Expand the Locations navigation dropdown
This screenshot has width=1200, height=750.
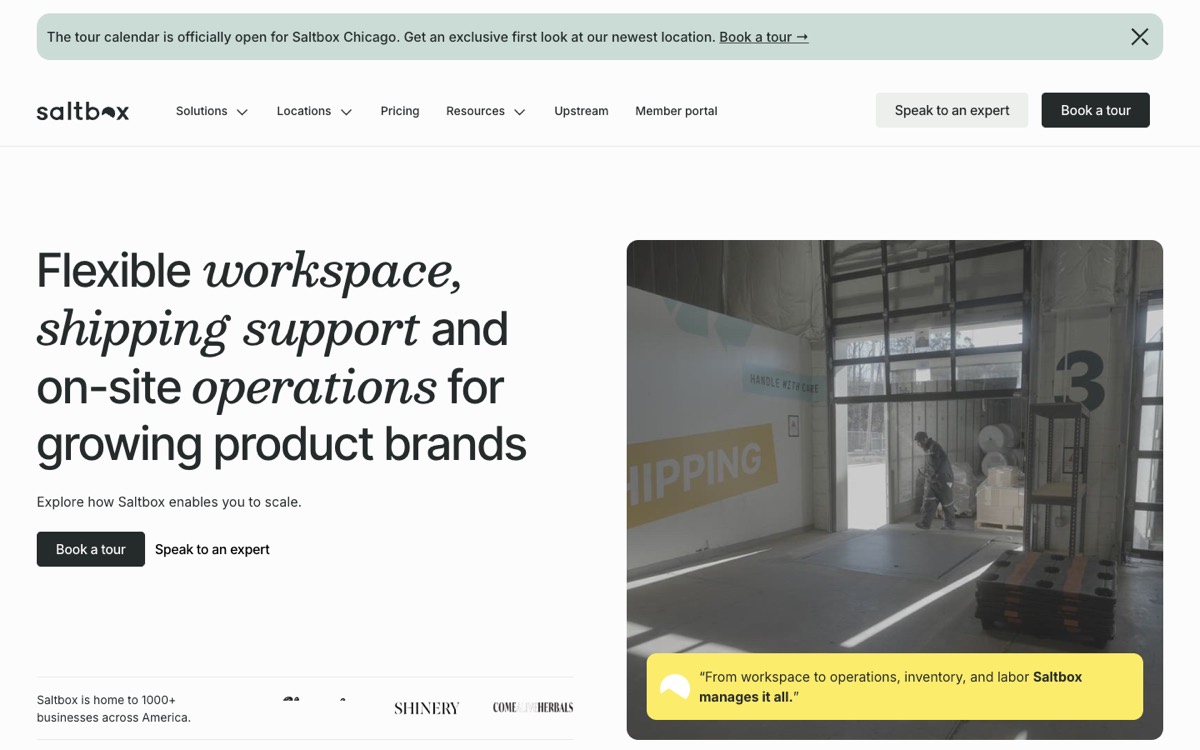click(x=314, y=111)
